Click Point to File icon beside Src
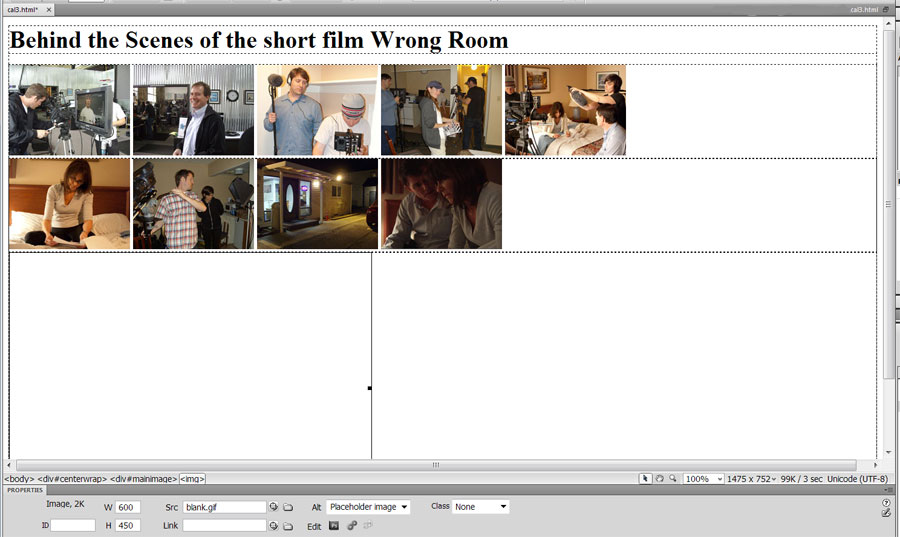The height and width of the screenshot is (537, 900). coord(274,508)
